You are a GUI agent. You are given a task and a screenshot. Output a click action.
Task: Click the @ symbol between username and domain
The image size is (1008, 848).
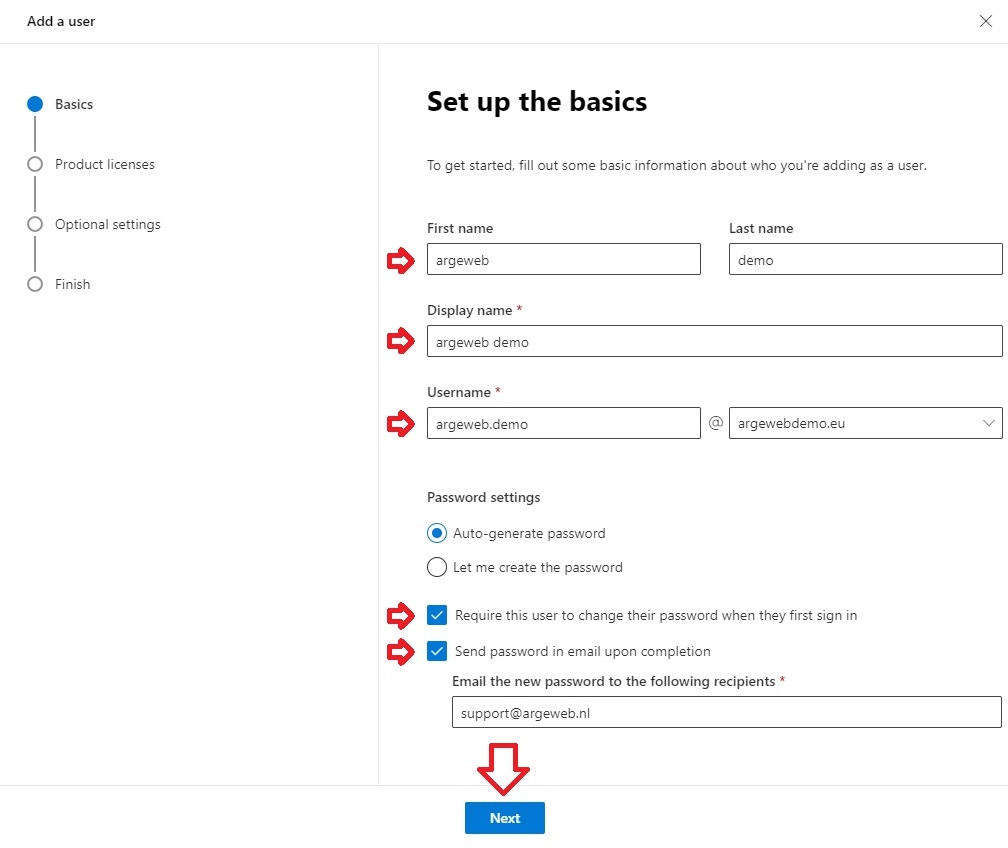pos(716,423)
